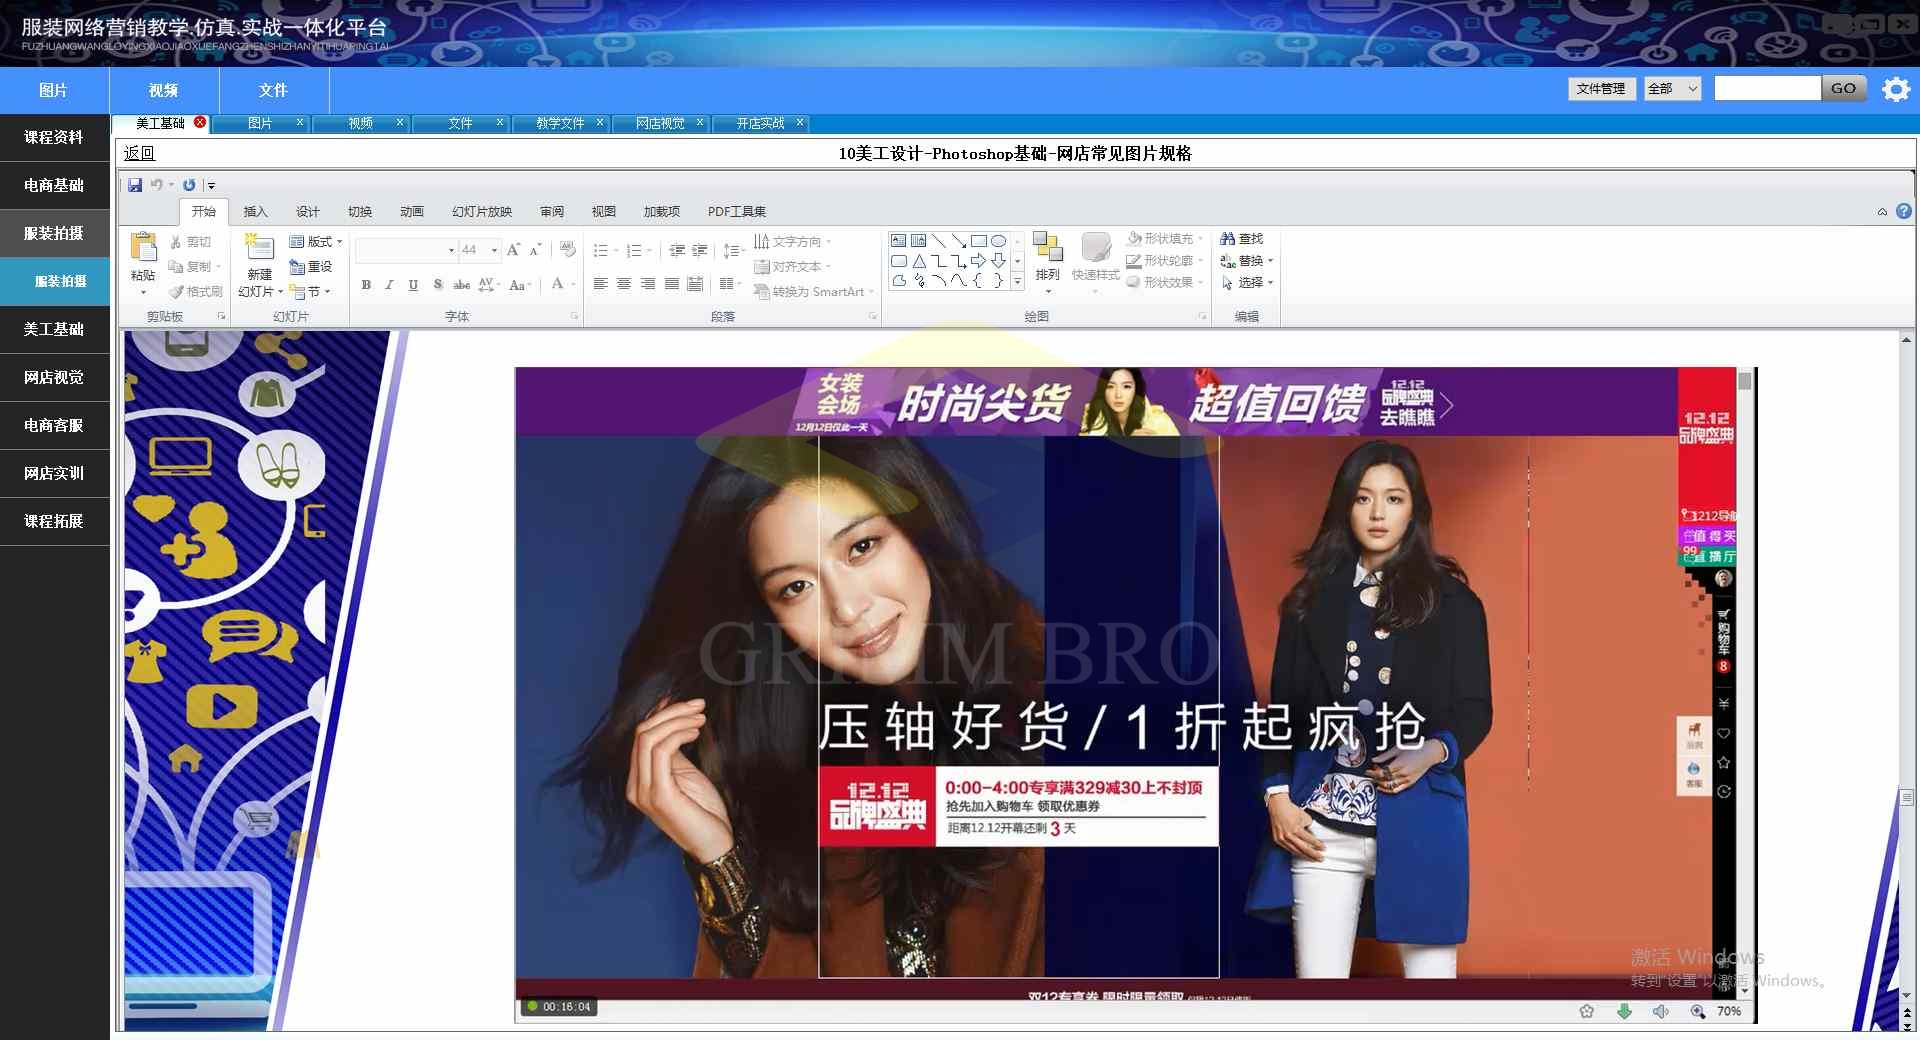Close the 美工基础 tab with red X

(x=200, y=122)
